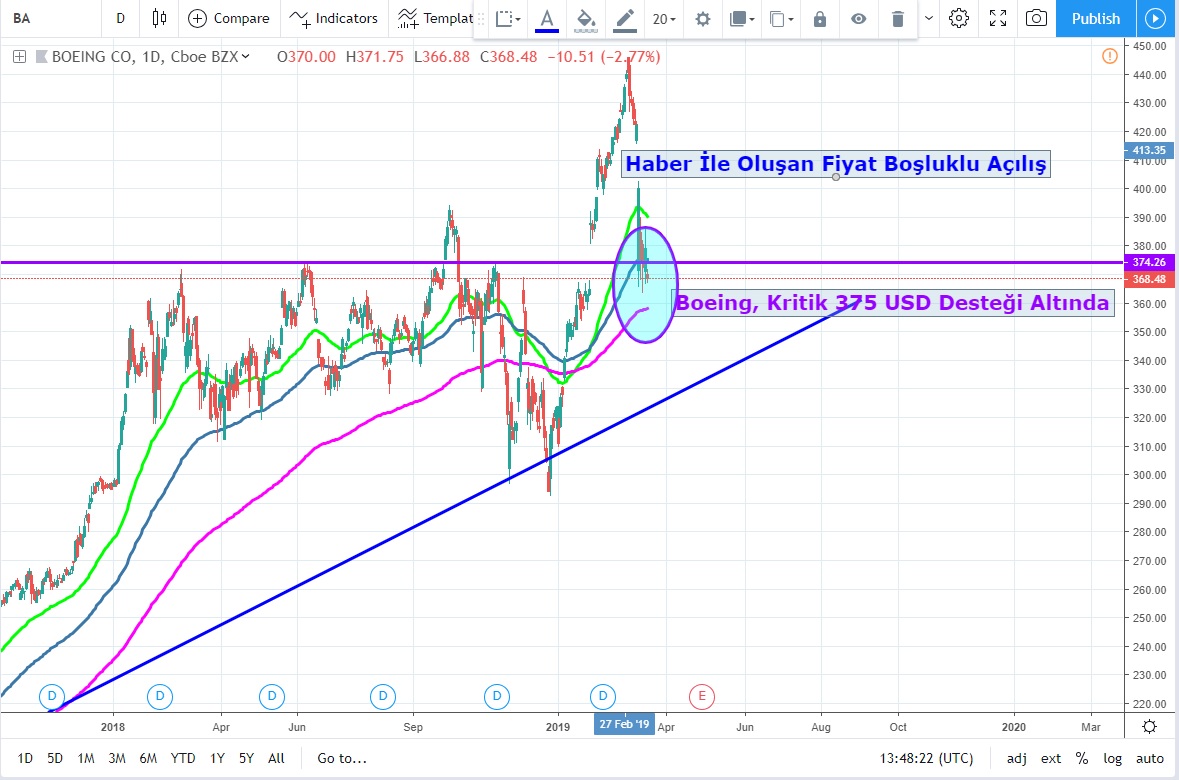Select the 6M time range
The image size is (1179, 780).
(x=148, y=758)
